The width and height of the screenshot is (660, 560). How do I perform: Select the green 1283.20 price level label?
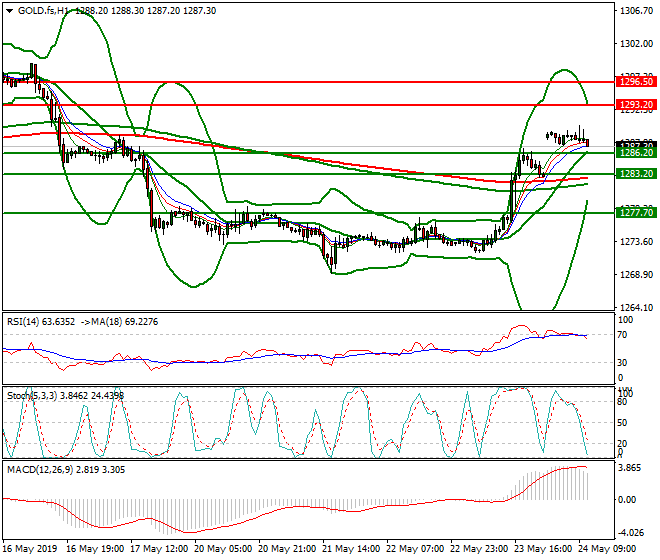636,173
